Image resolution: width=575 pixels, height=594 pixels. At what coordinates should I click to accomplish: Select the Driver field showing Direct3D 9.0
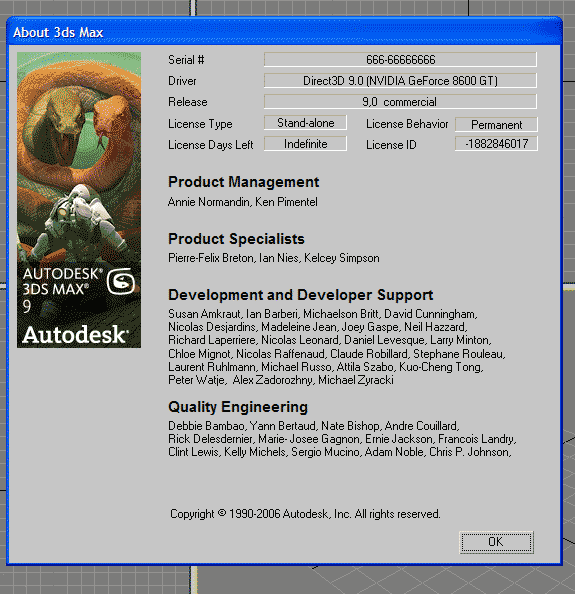(x=400, y=81)
